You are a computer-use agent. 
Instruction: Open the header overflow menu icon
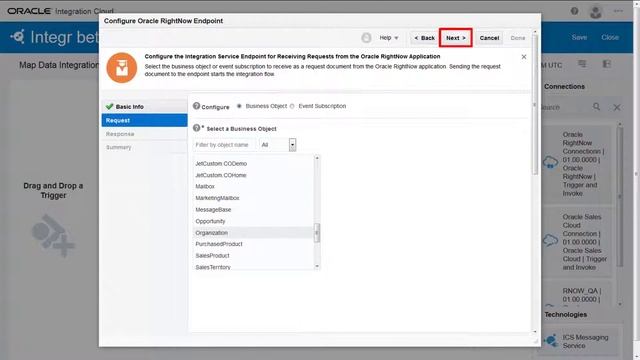[618, 11]
